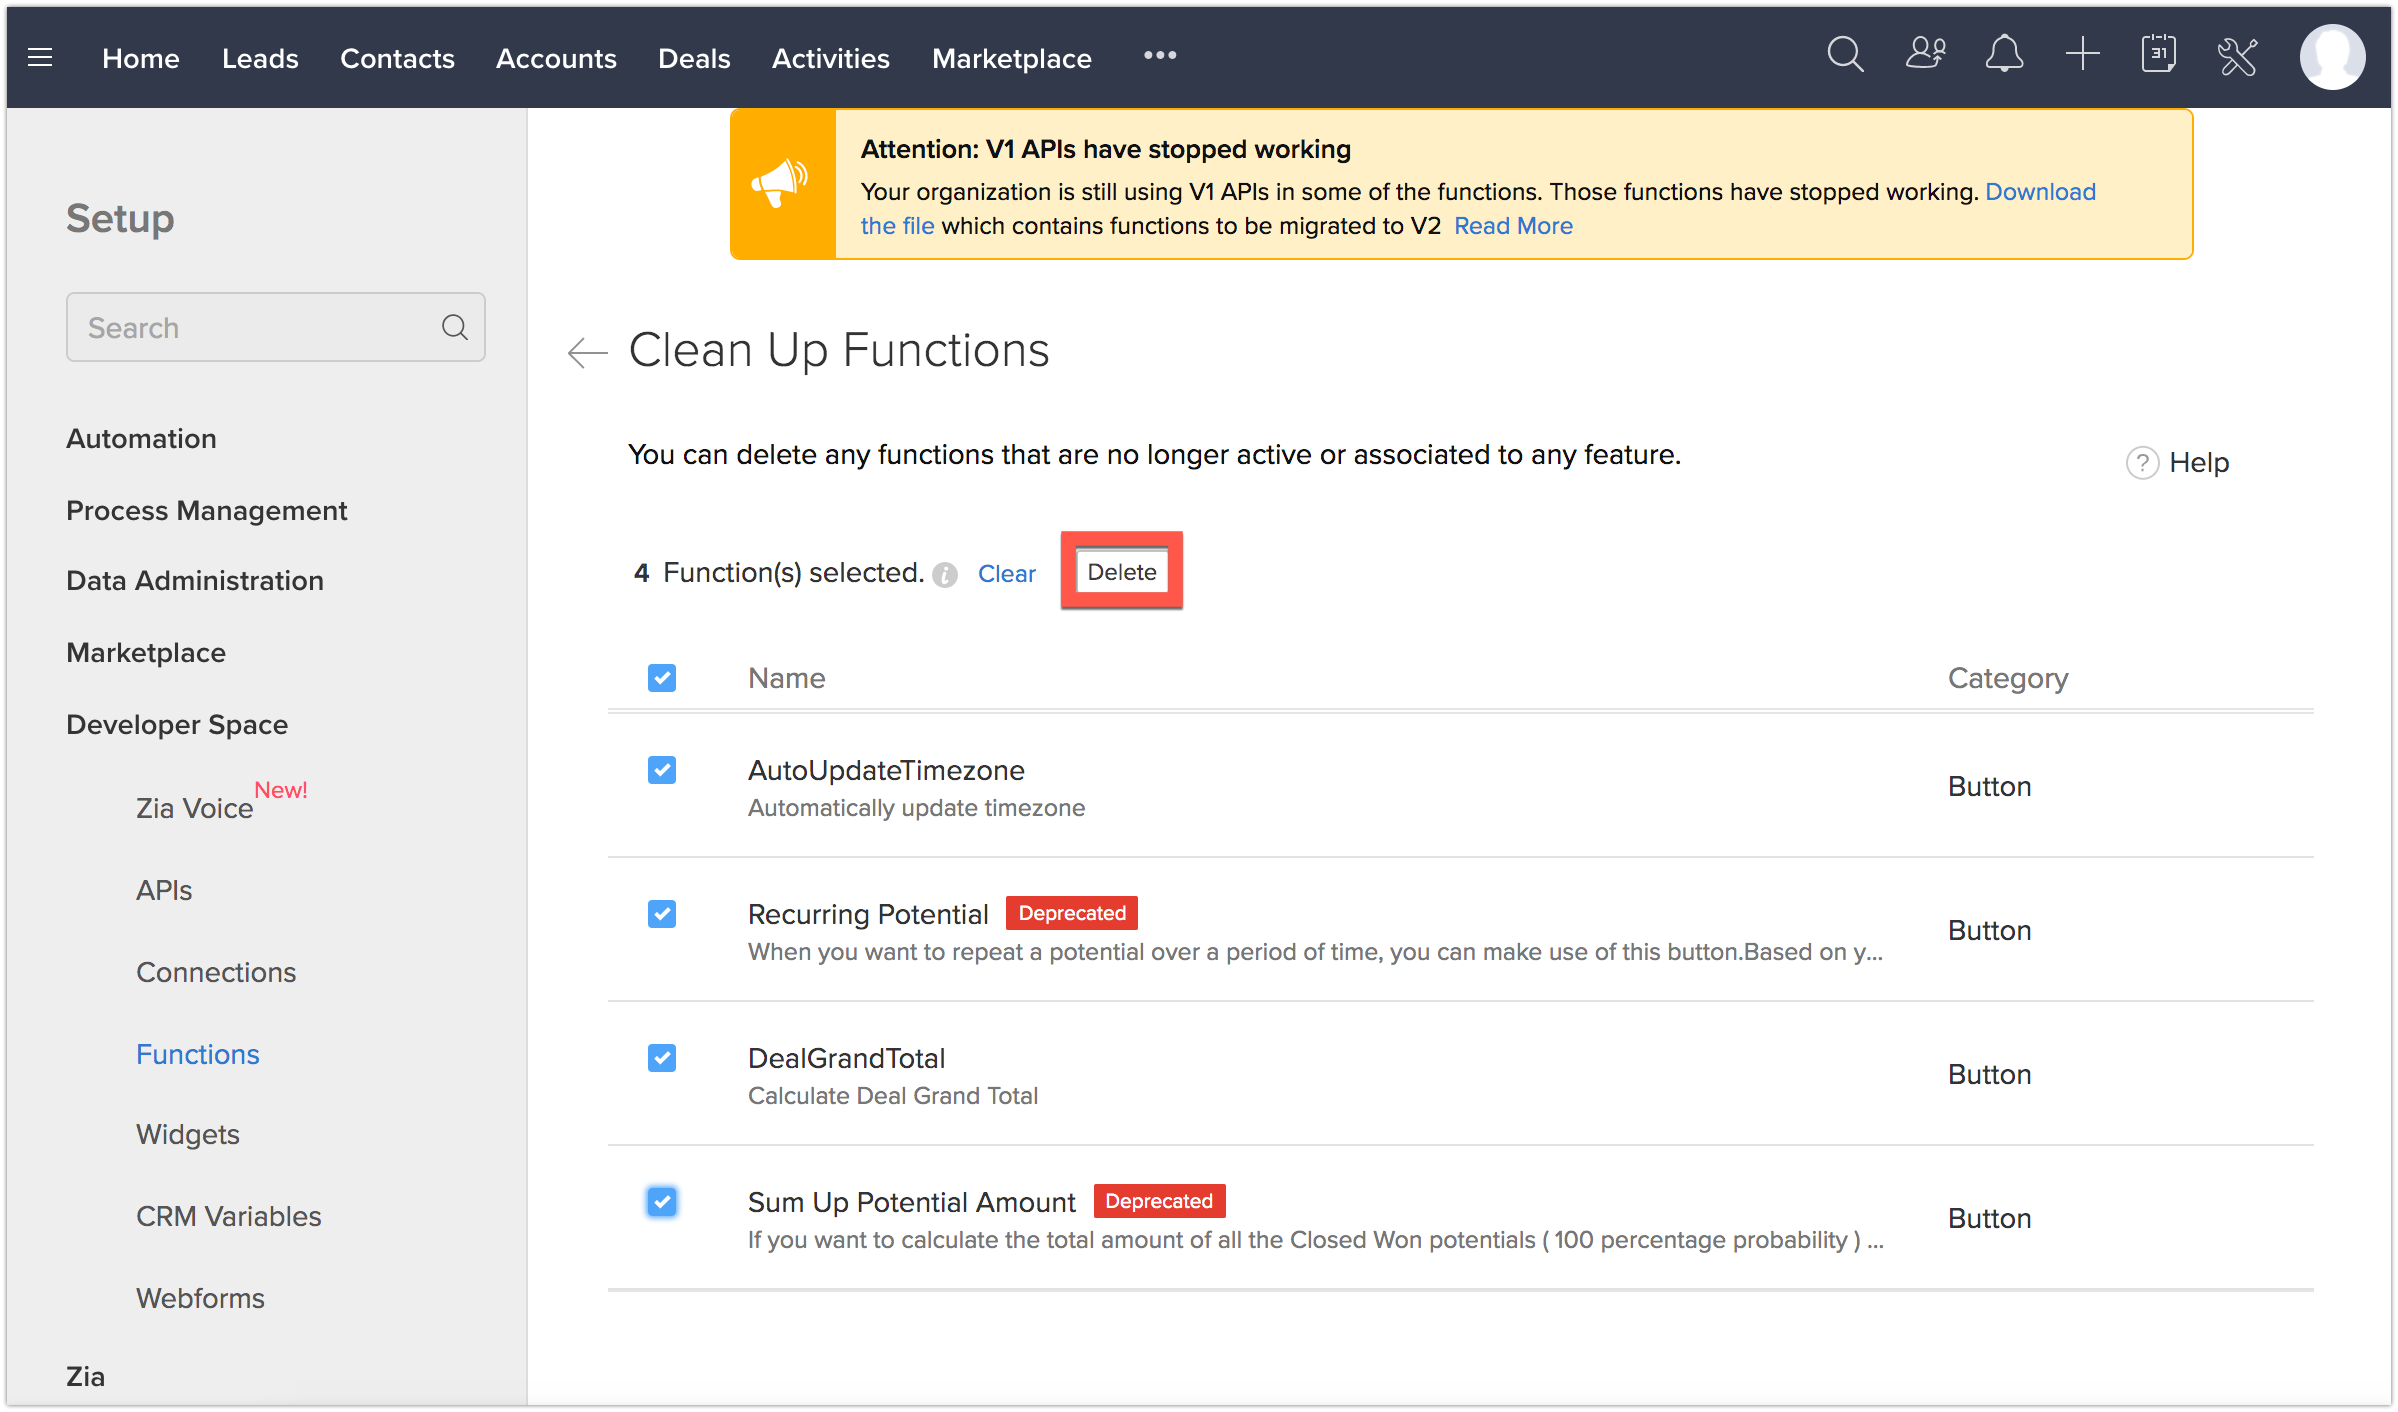Click the Read More link in banner

click(1513, 226)
